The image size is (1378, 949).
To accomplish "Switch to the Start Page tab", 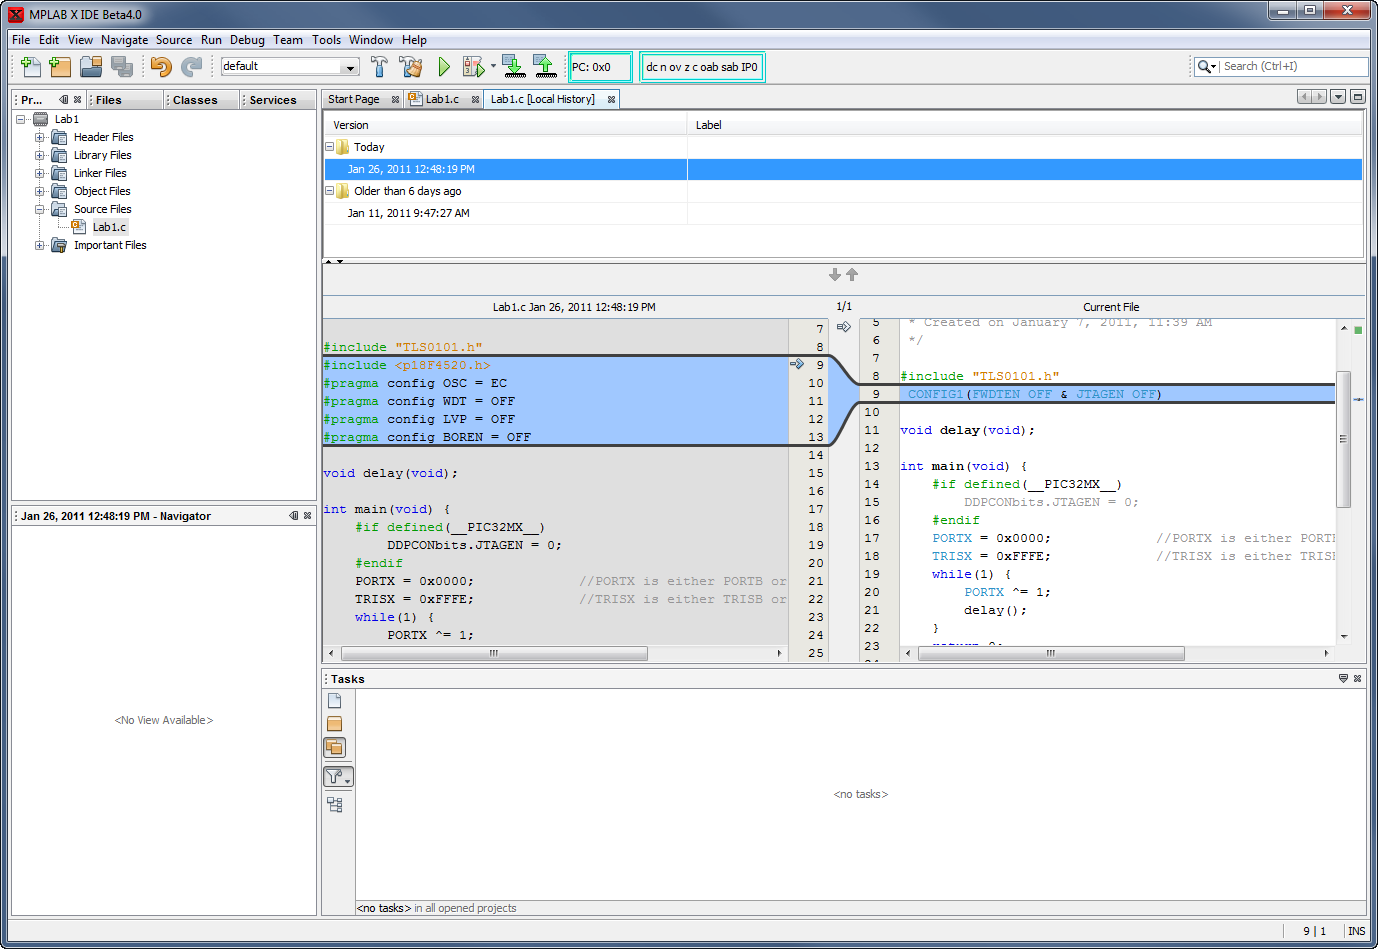I will 354,99.
